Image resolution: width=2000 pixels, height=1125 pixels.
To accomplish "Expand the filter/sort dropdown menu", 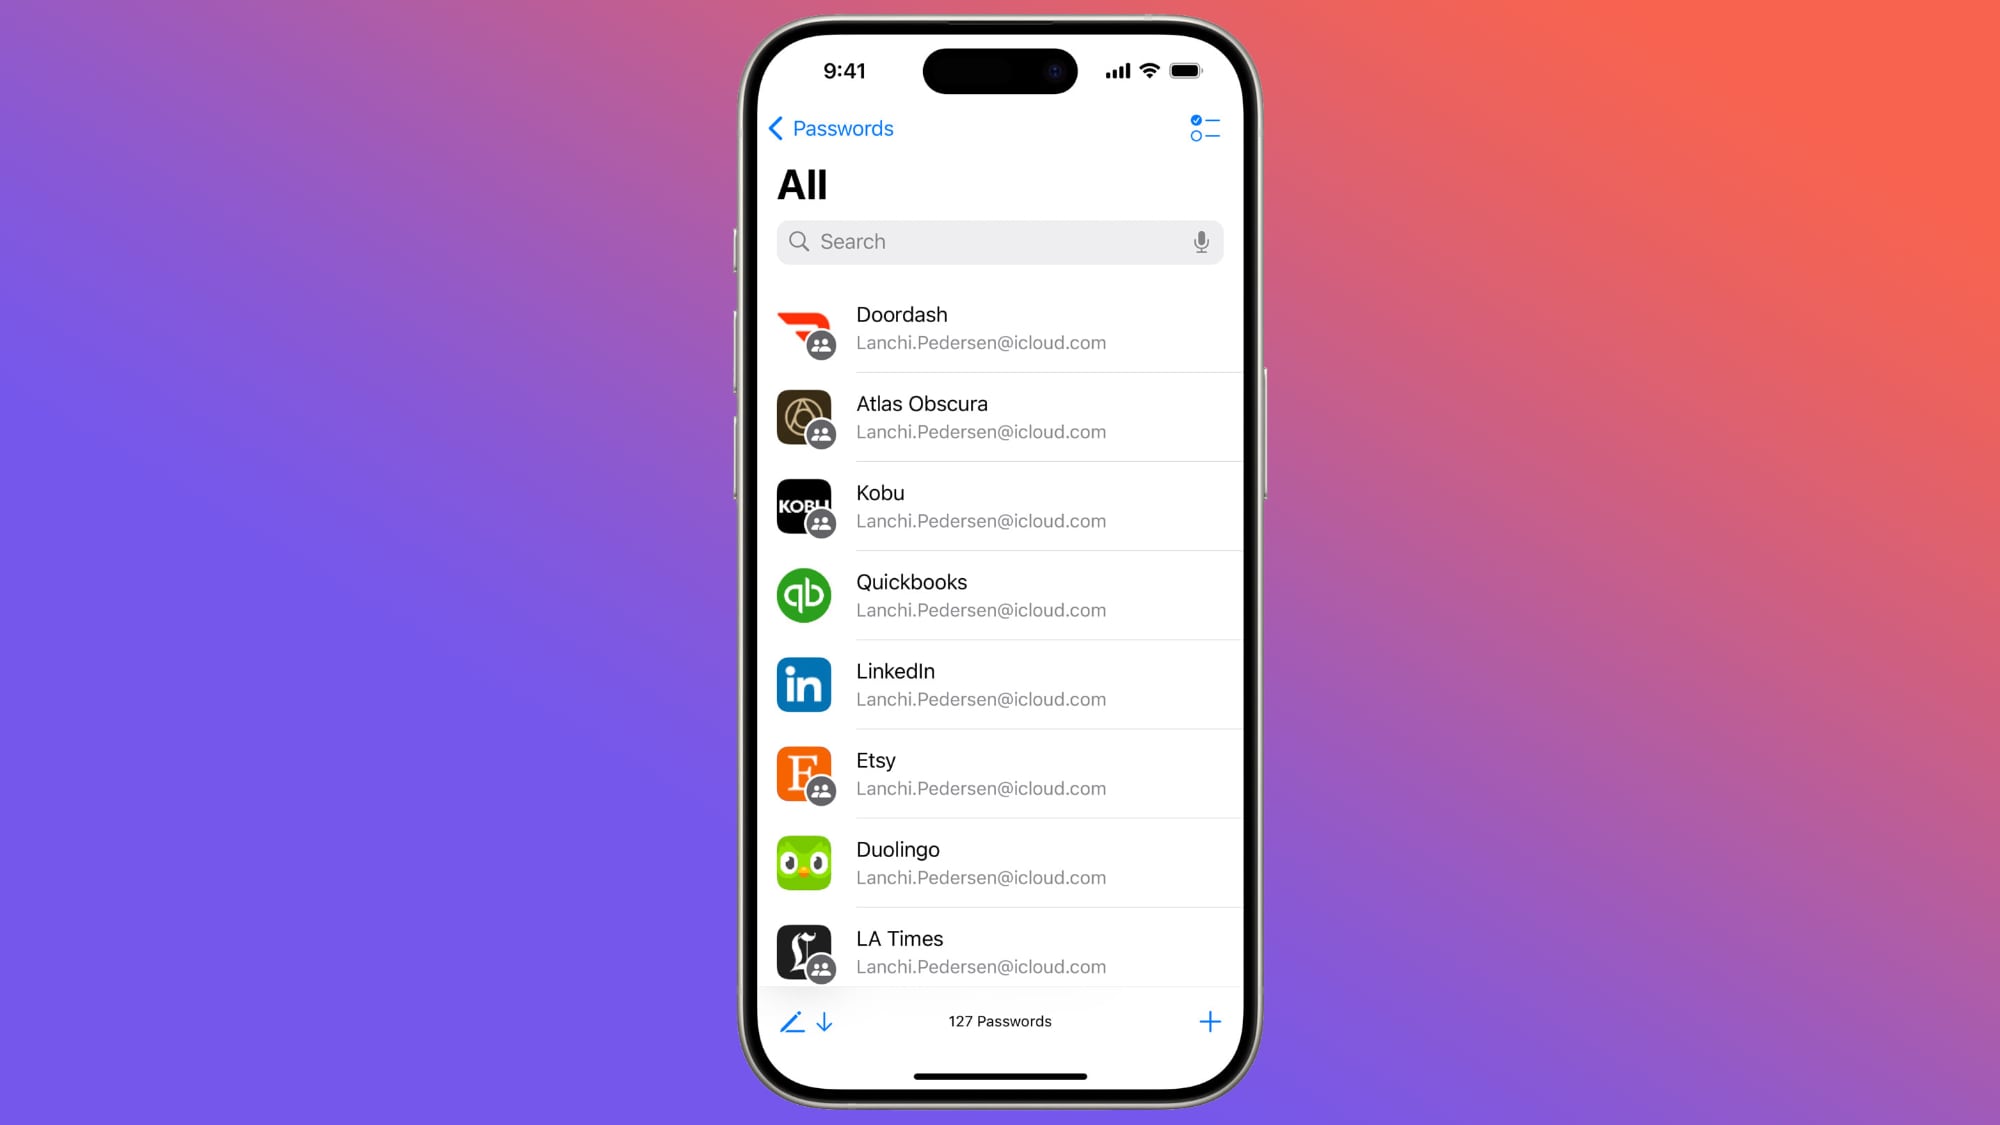I will (1203, 128).
